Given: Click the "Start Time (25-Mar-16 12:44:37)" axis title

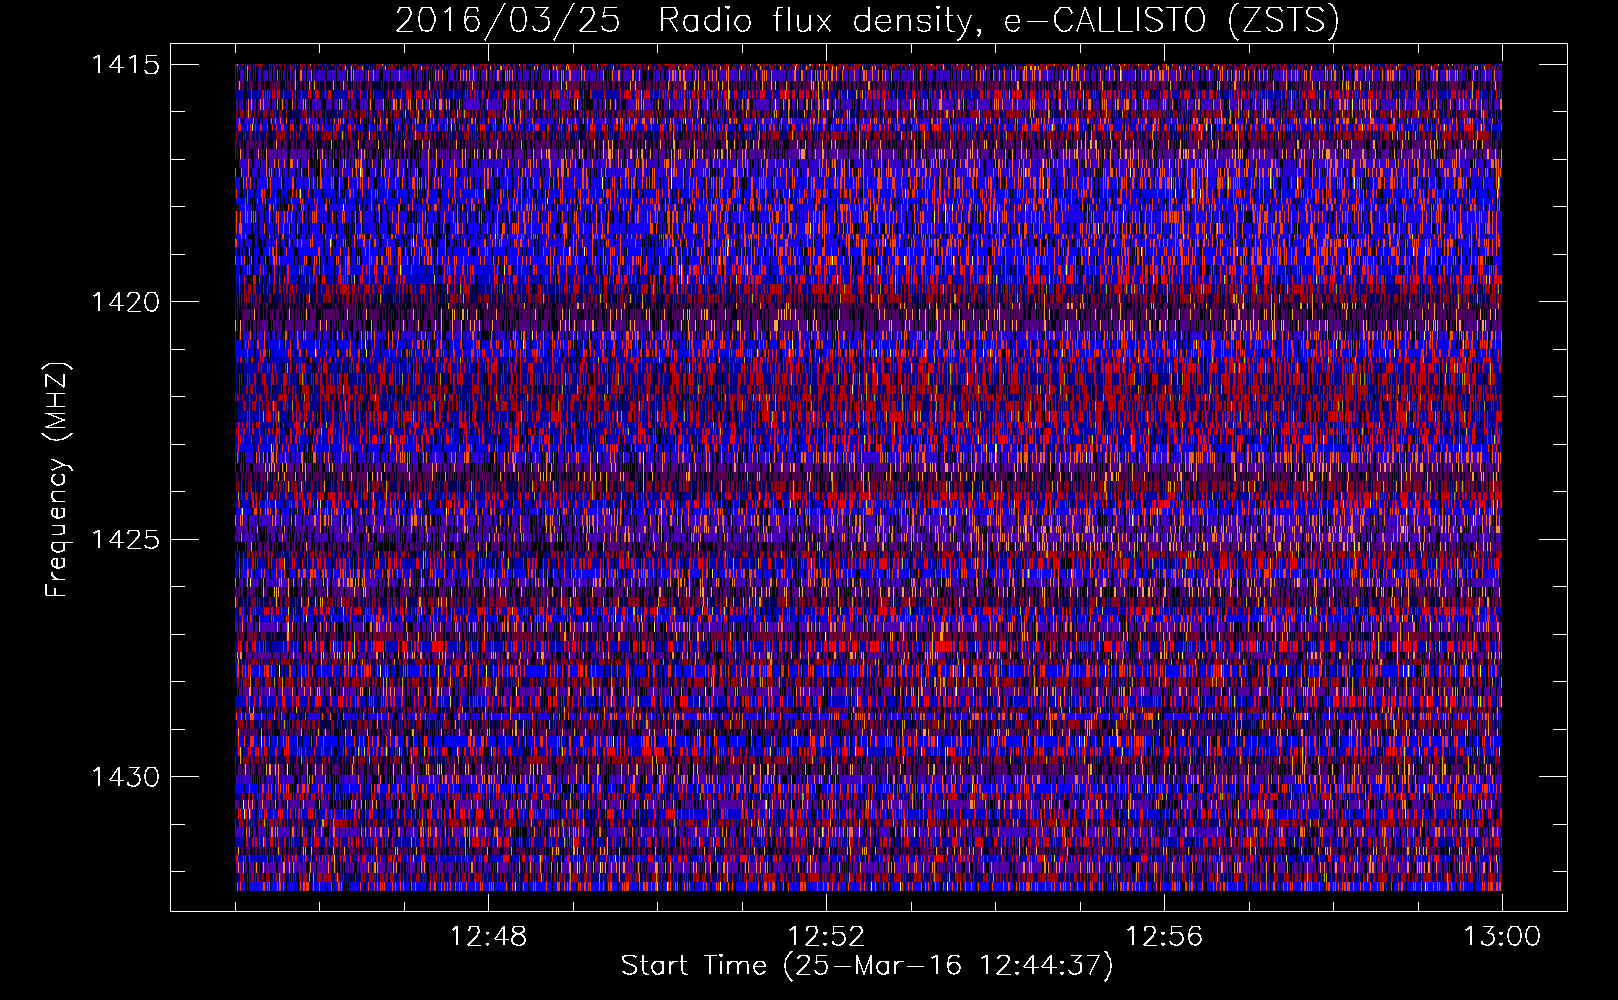Looking at the screenshot, I should tap(867, 966).
